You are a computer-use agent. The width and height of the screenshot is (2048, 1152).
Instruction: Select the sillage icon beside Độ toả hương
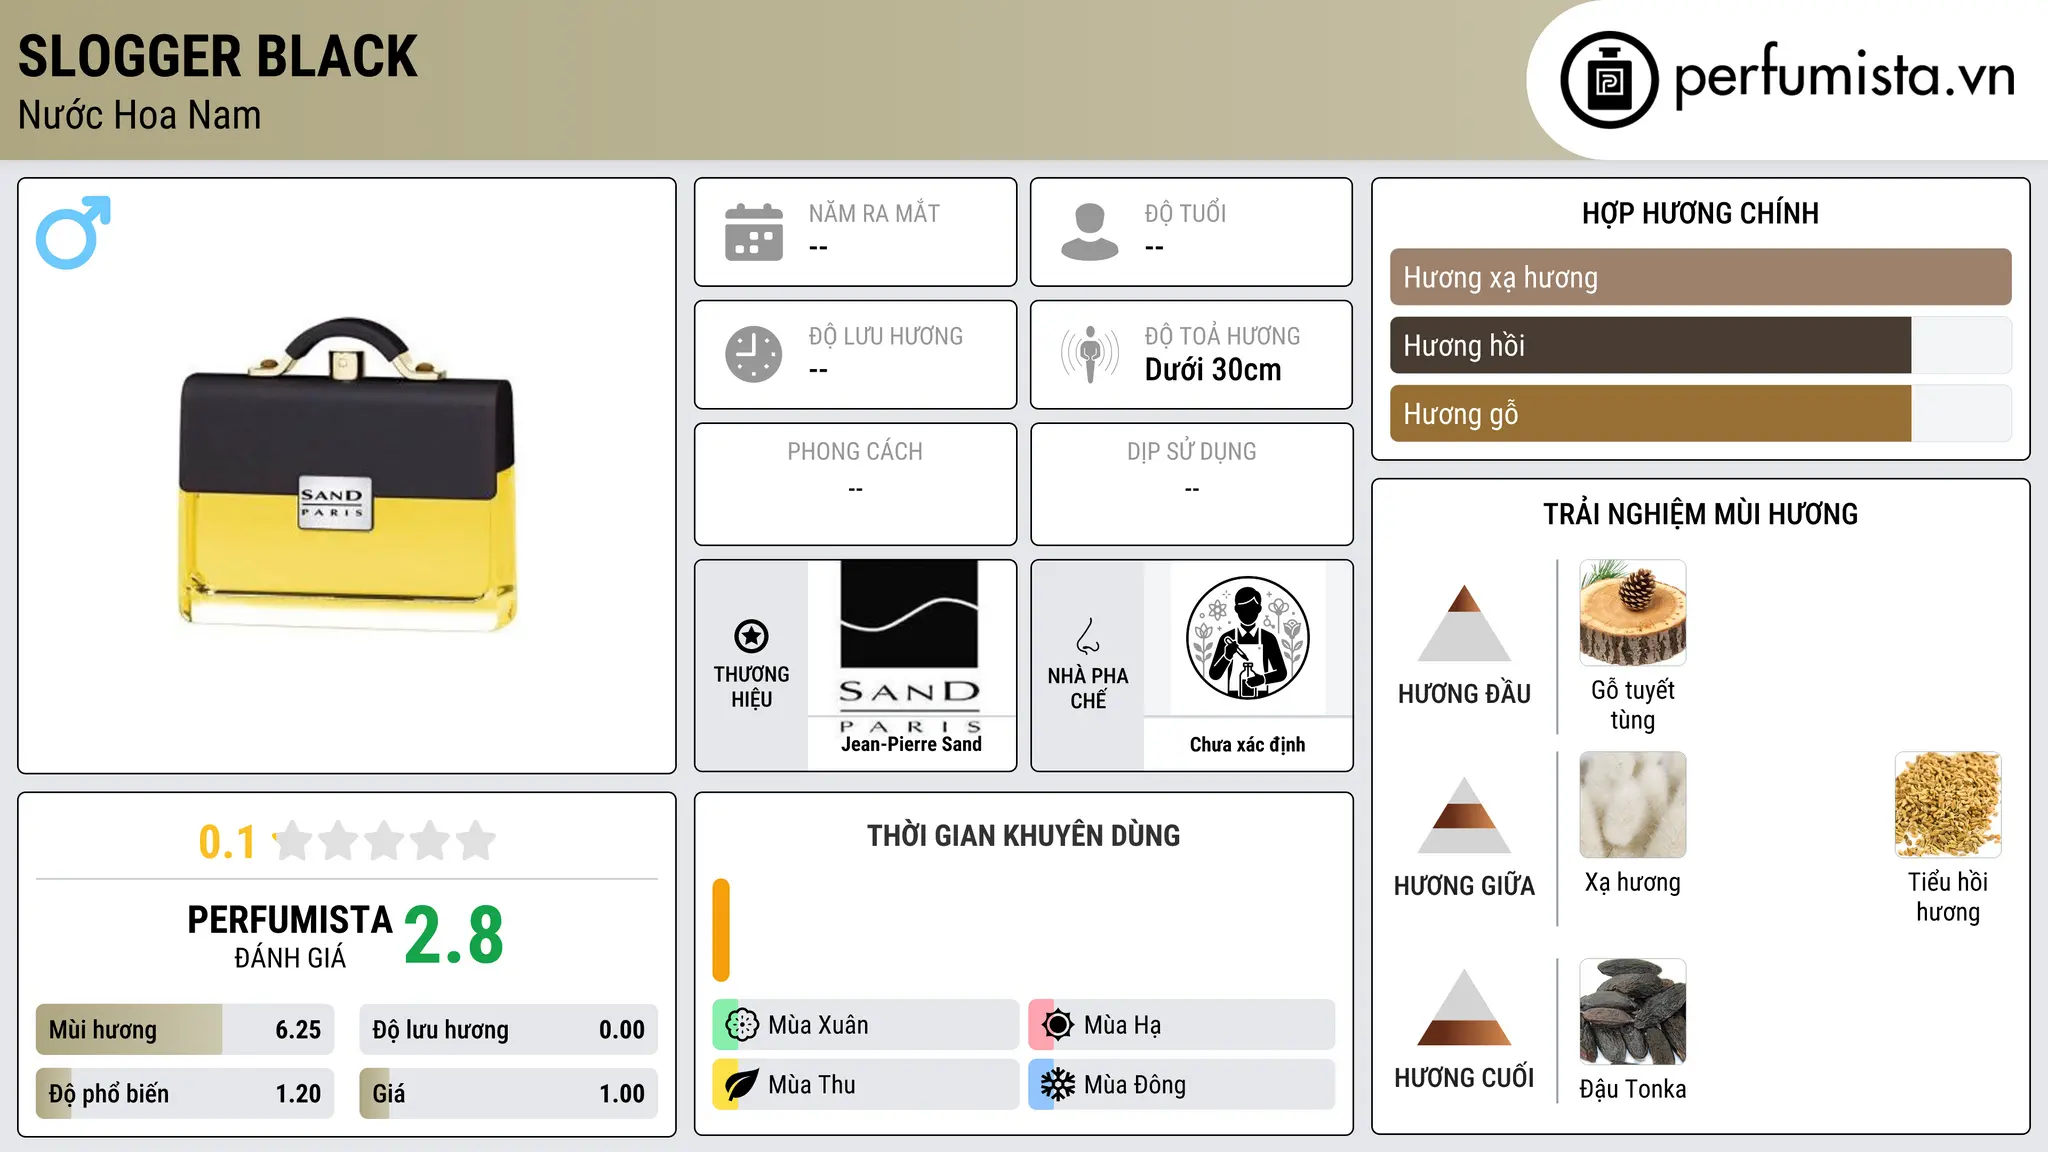[1090, 354]
